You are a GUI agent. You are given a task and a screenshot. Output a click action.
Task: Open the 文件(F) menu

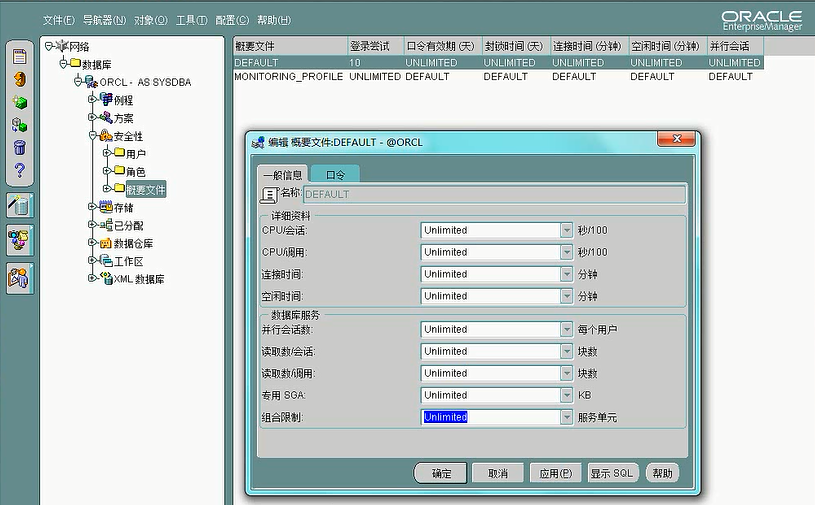click(58, 20)
